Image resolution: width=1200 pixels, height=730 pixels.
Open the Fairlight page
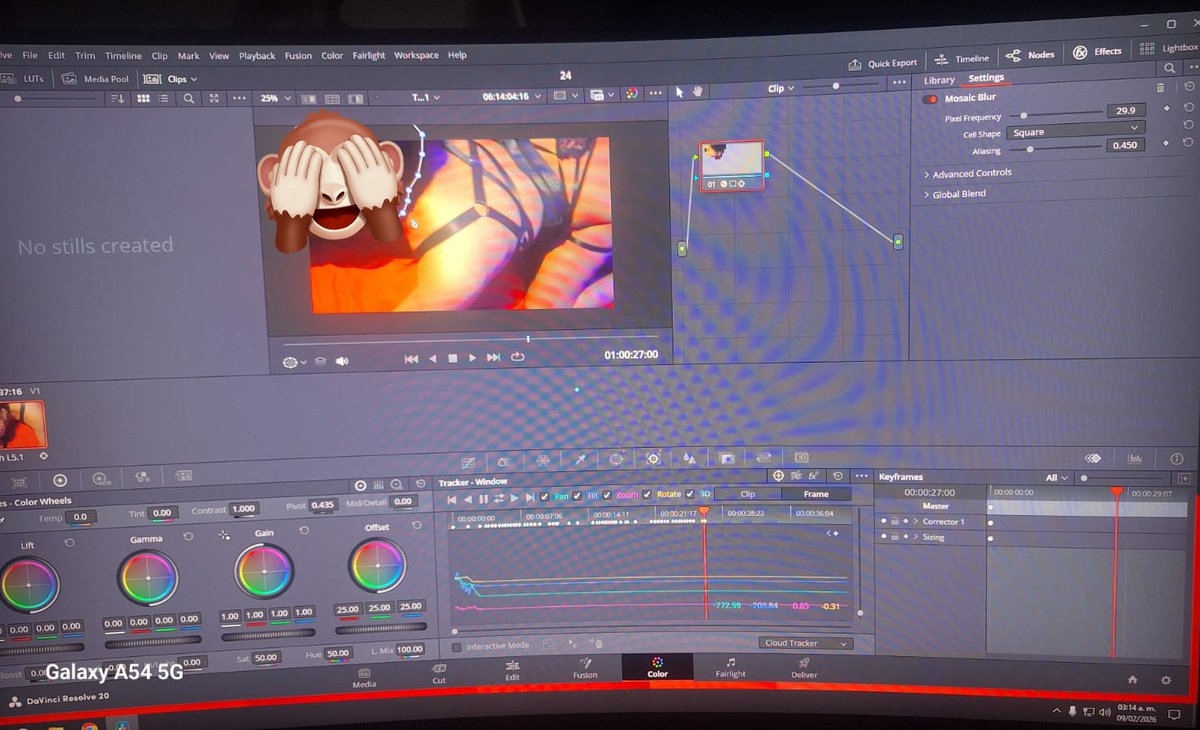(x=730, y=667)
